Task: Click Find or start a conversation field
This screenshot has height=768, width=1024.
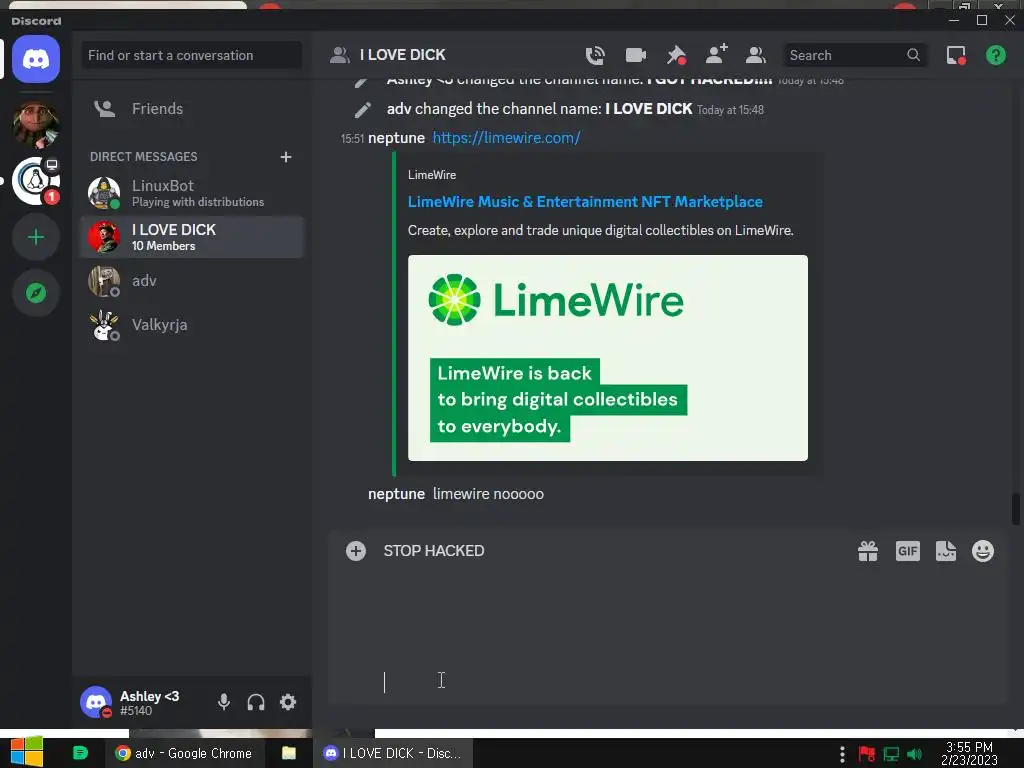Action: [192, 56]
